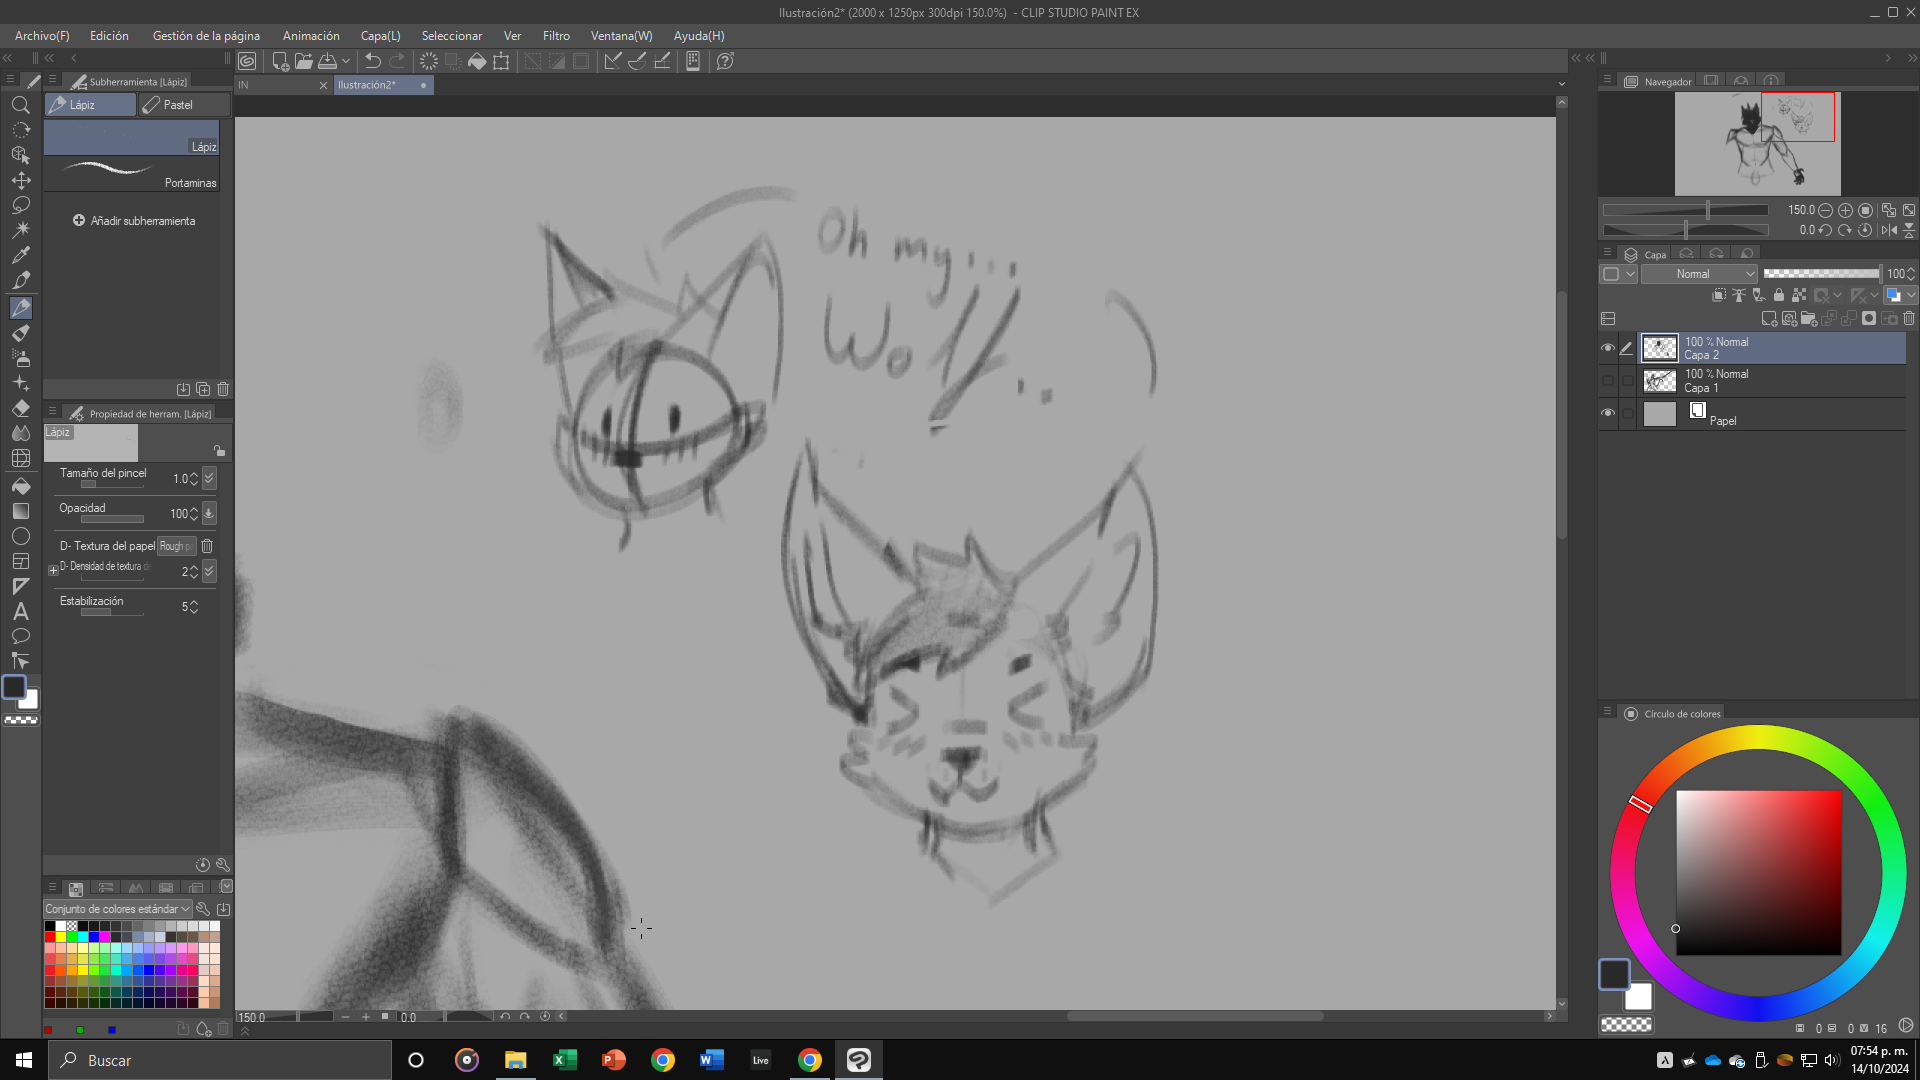Screen dimensions: 1920x1080
Task: Open the Normal blending mode dropdown
Action: (x=1699, y=274)
